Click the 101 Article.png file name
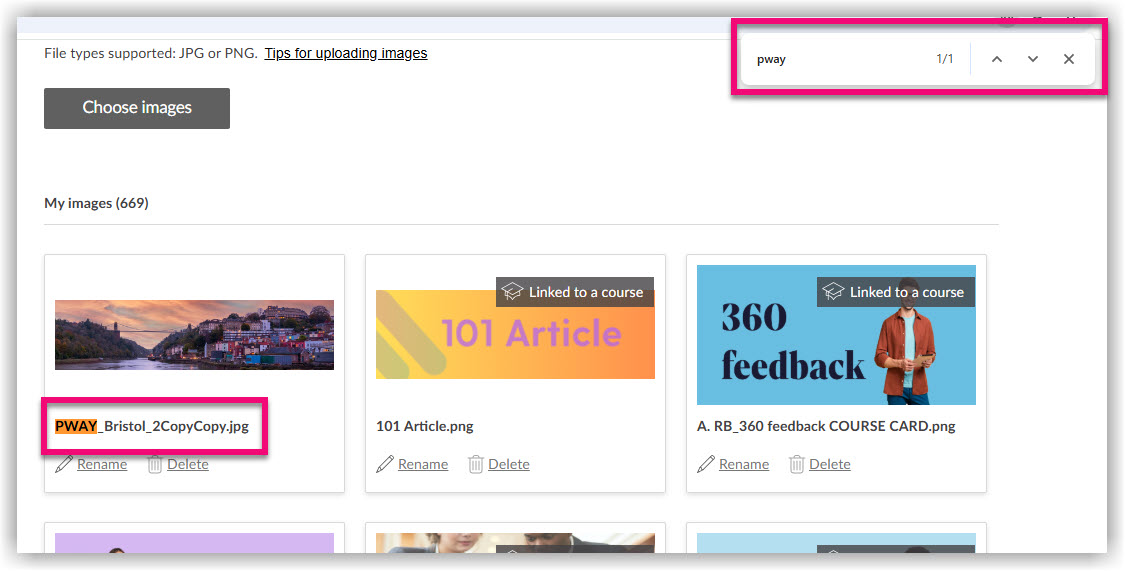The image size is (1125, 571). (425, 426)
